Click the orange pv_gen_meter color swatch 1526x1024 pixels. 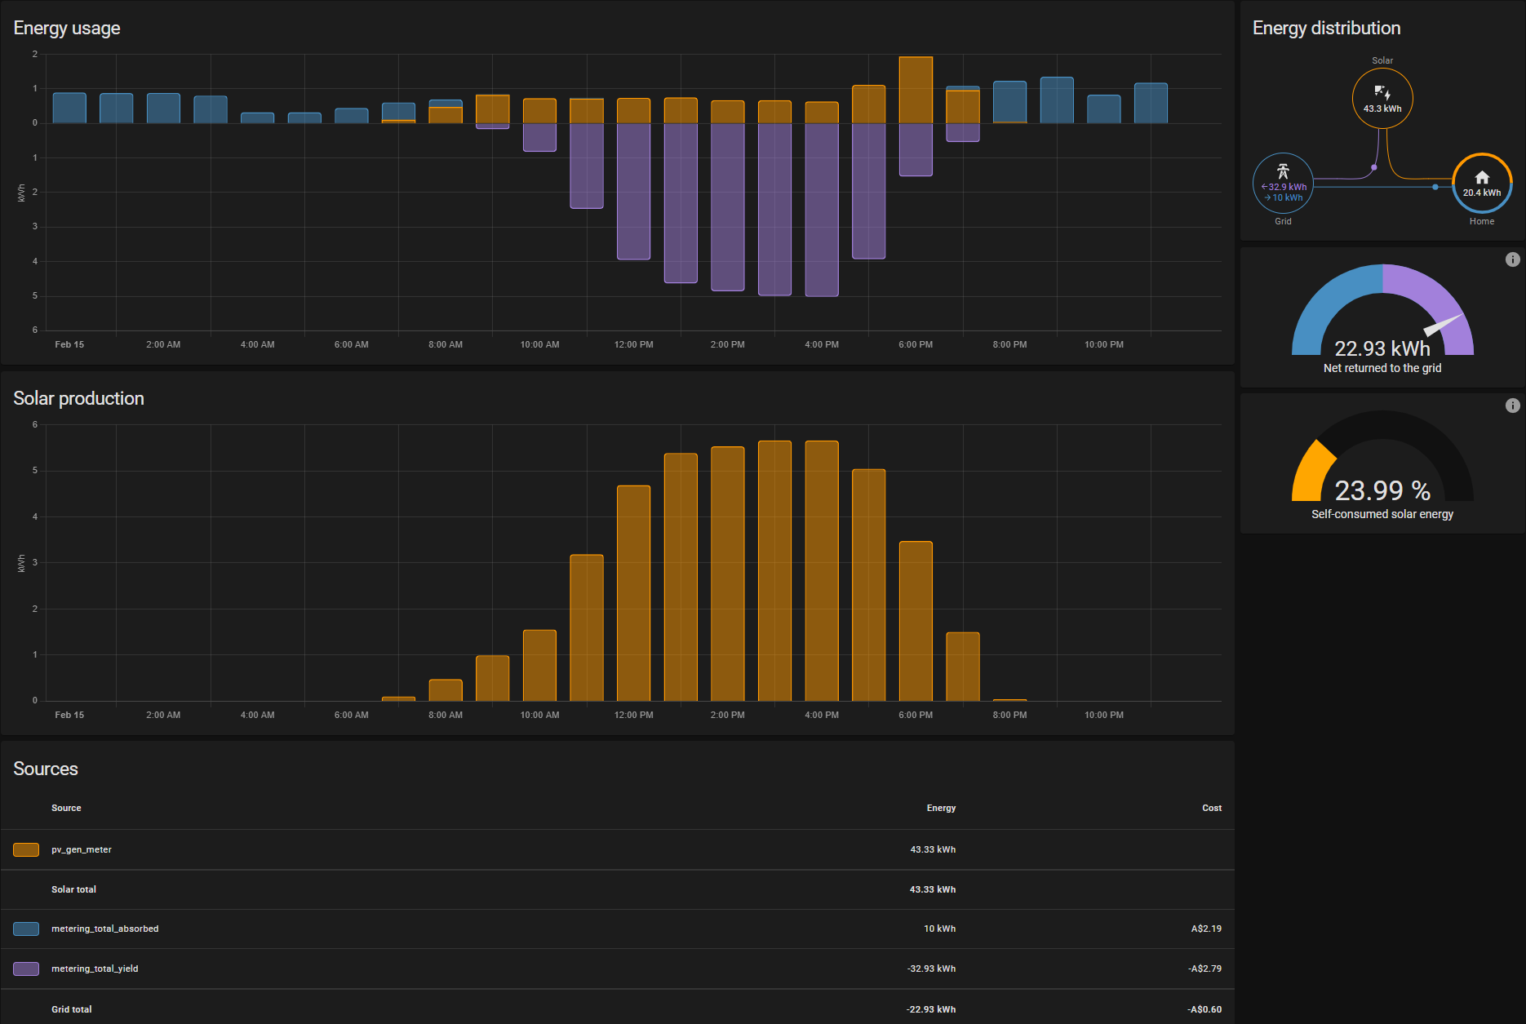[25, 849]
